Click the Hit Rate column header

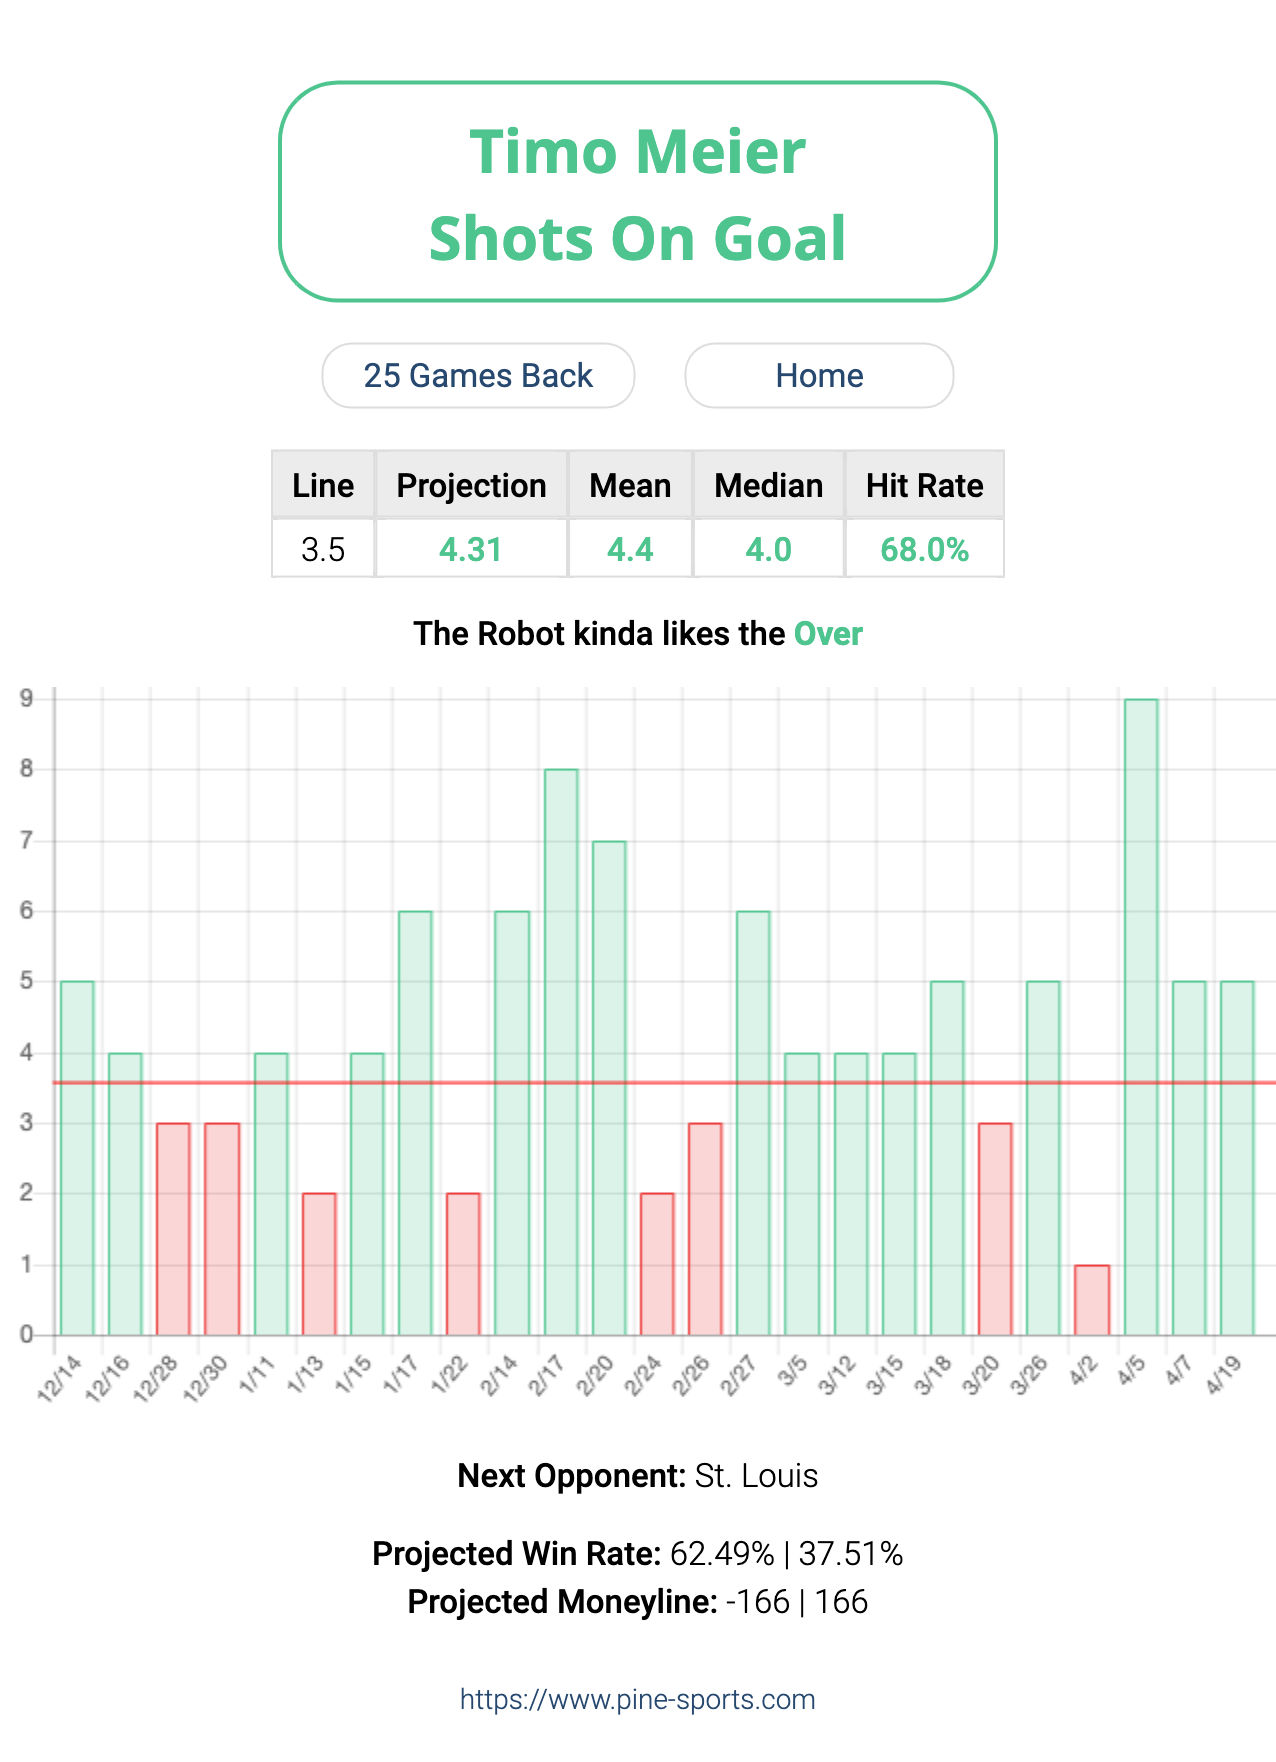tap(925, 485)
